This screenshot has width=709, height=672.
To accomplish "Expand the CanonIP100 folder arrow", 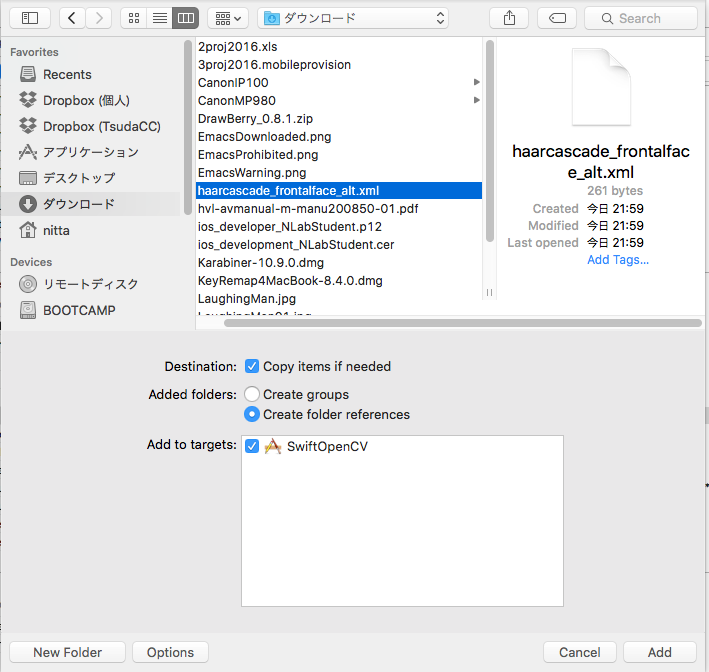I will coord(476,83).
